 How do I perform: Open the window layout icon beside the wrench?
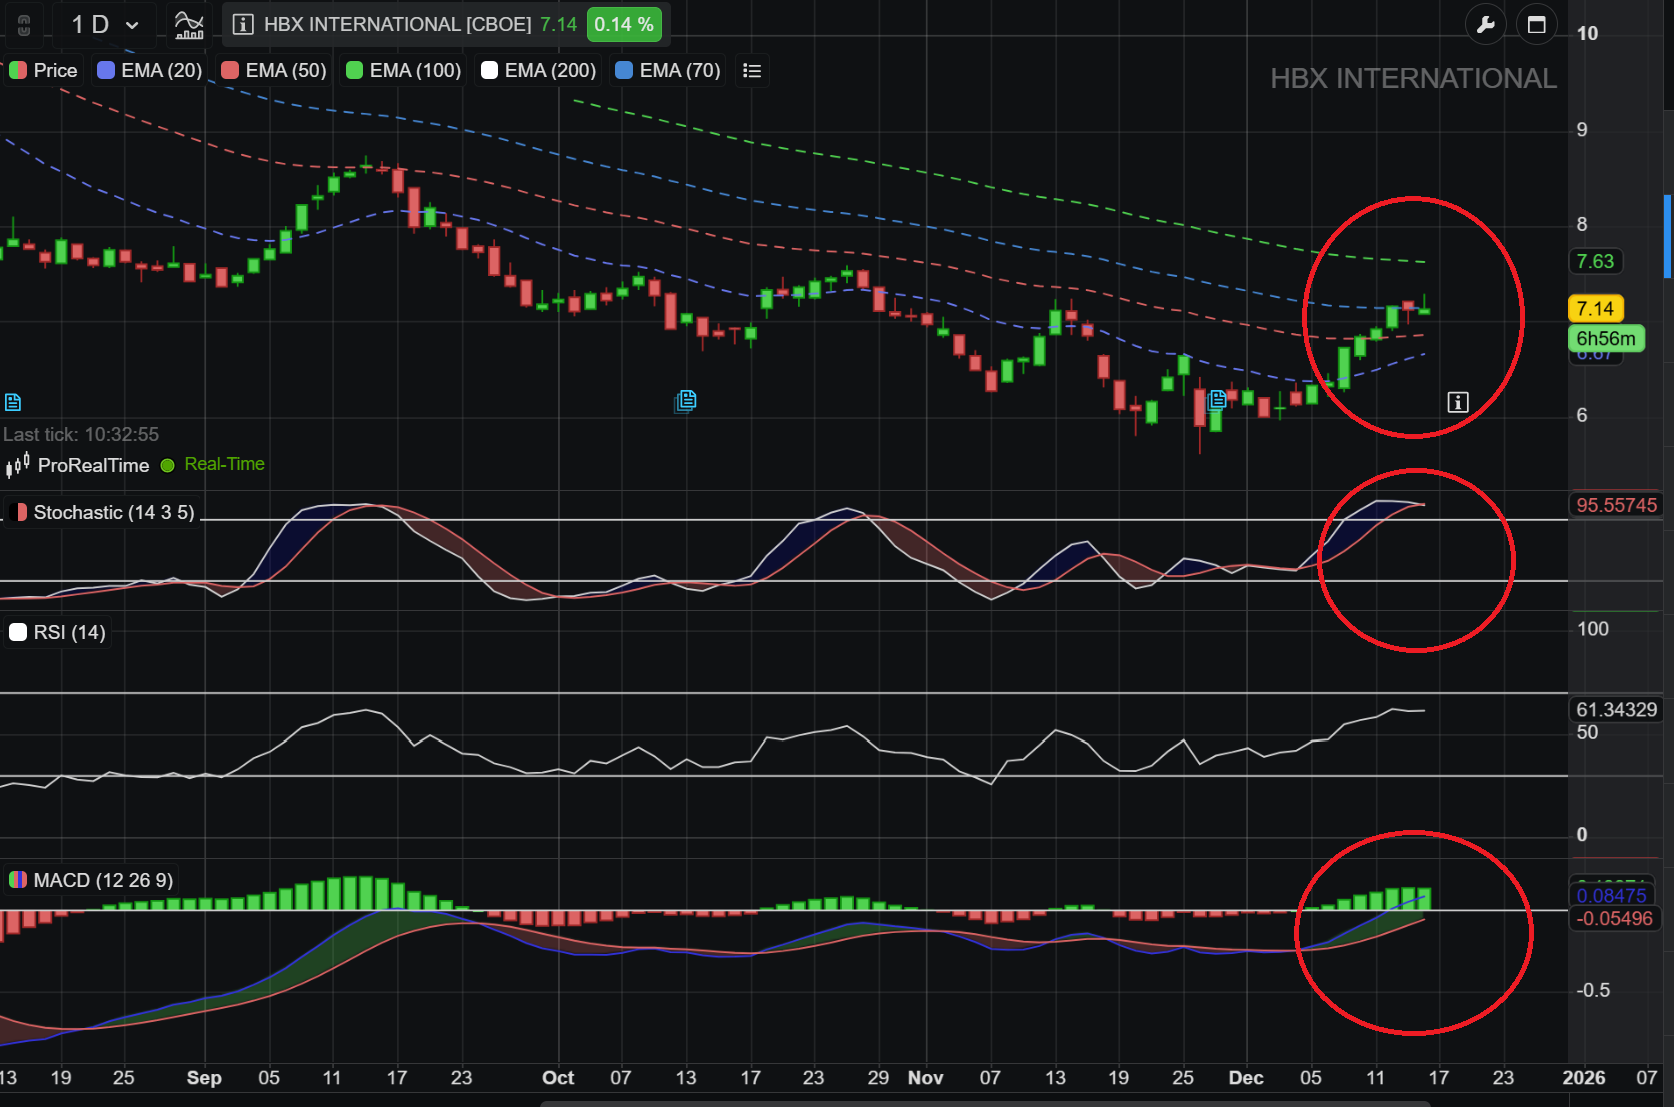(x=1537, y=23)
